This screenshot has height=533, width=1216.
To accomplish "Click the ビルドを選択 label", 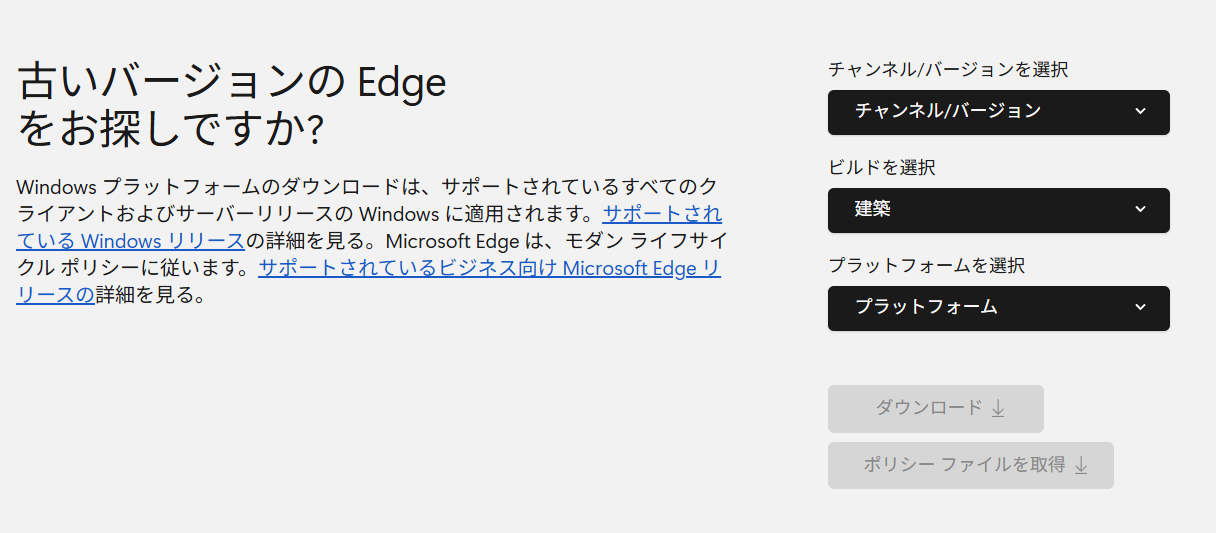I will pos(882,168).
